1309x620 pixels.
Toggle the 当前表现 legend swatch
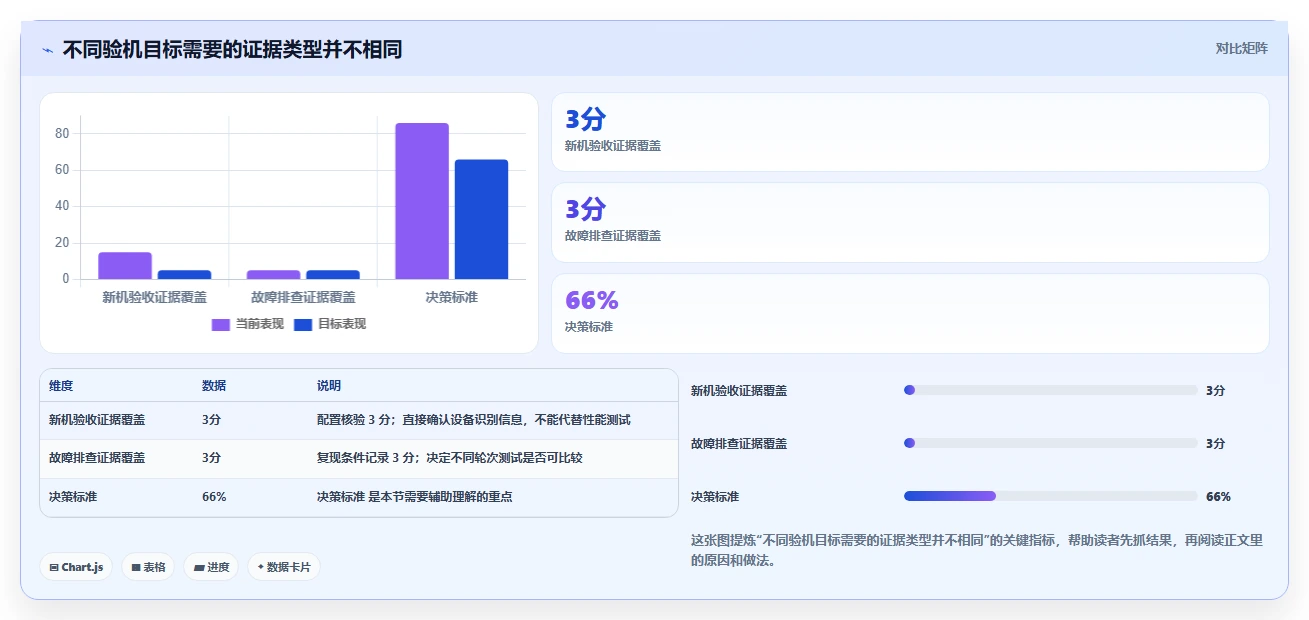221,324
